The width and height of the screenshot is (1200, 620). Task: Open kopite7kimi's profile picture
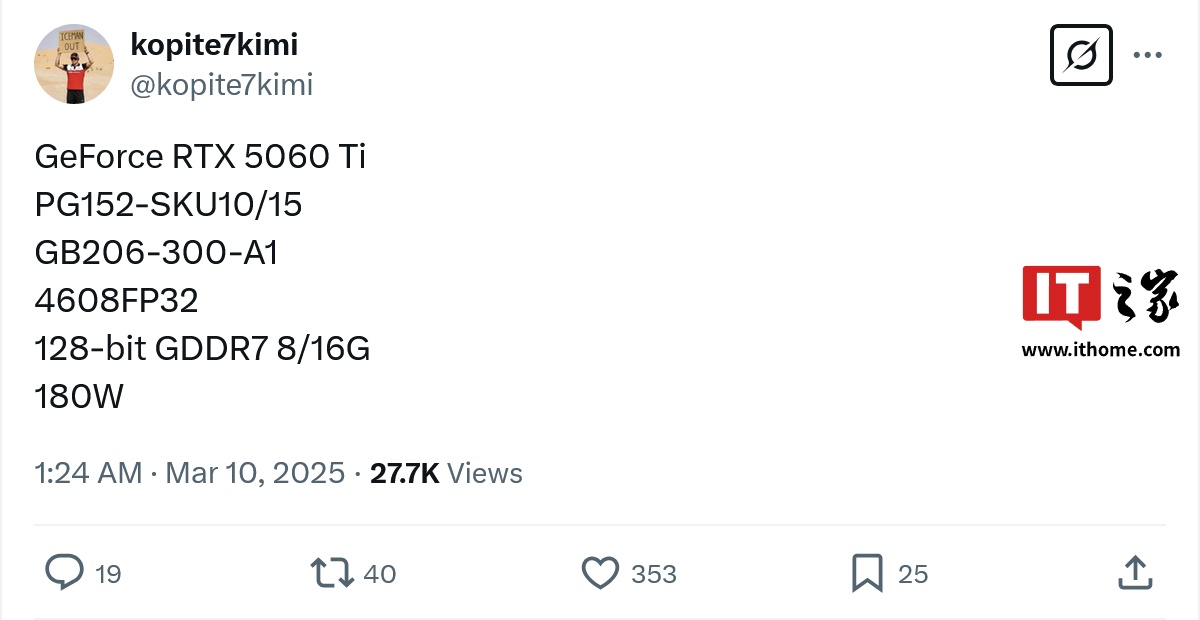74,64
